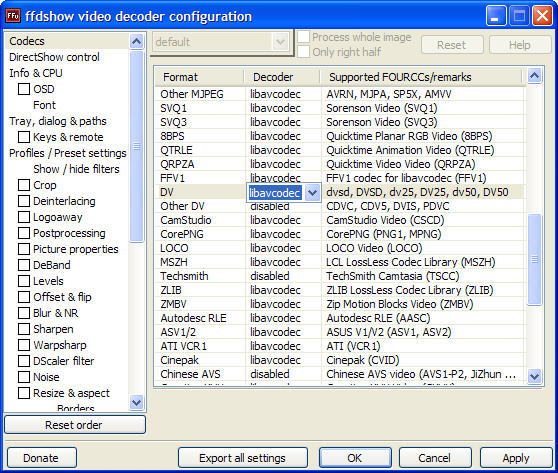Enable the OSD checkbox
Screen dimensions: 558x473
(24, 89)
